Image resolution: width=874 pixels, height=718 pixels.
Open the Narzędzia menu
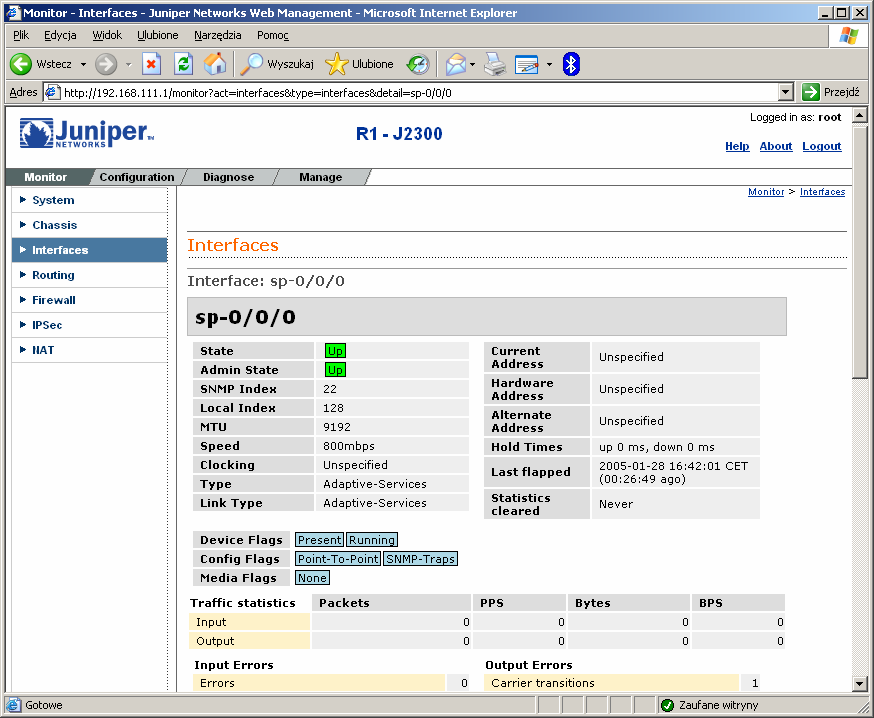click(217, 35)
